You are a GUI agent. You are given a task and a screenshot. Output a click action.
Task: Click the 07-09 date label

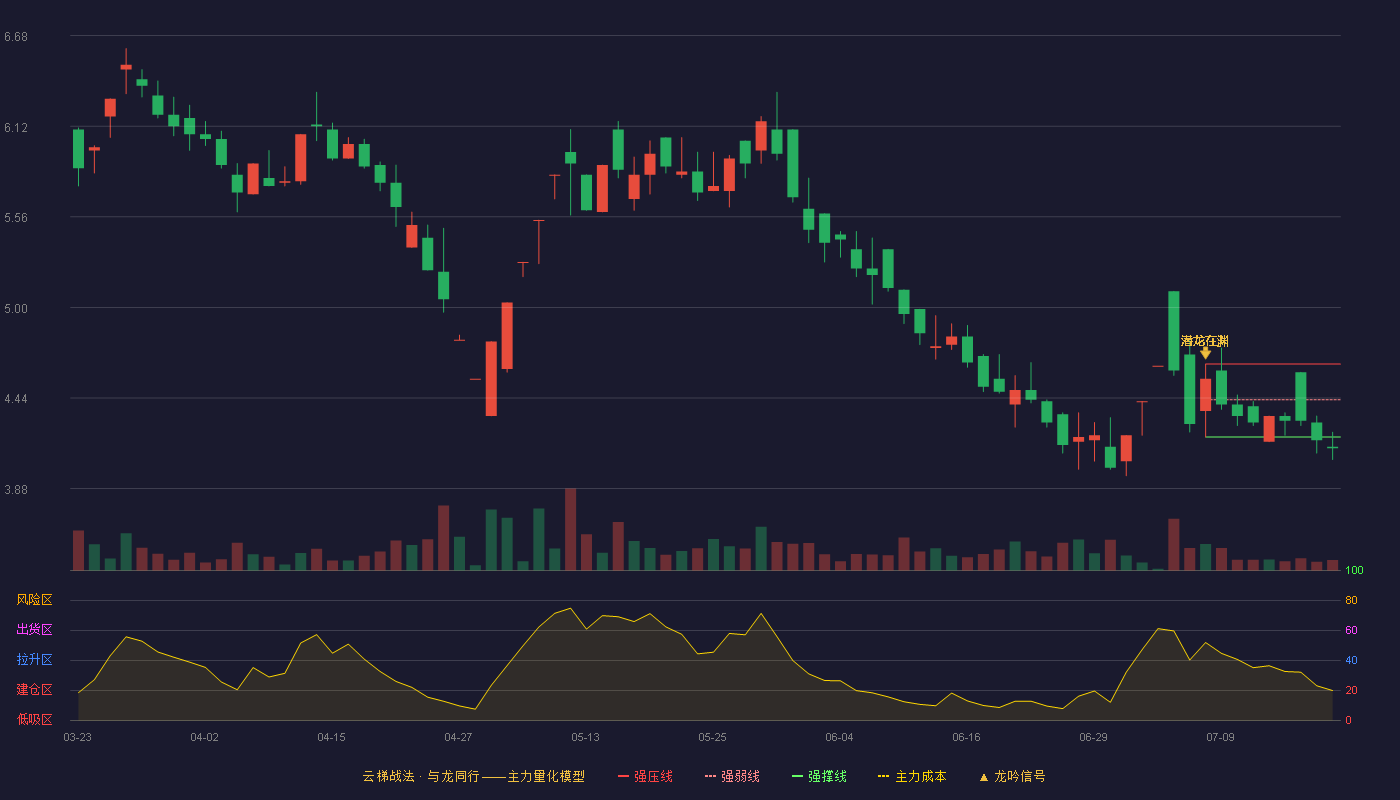click(x=1220, y=737)
